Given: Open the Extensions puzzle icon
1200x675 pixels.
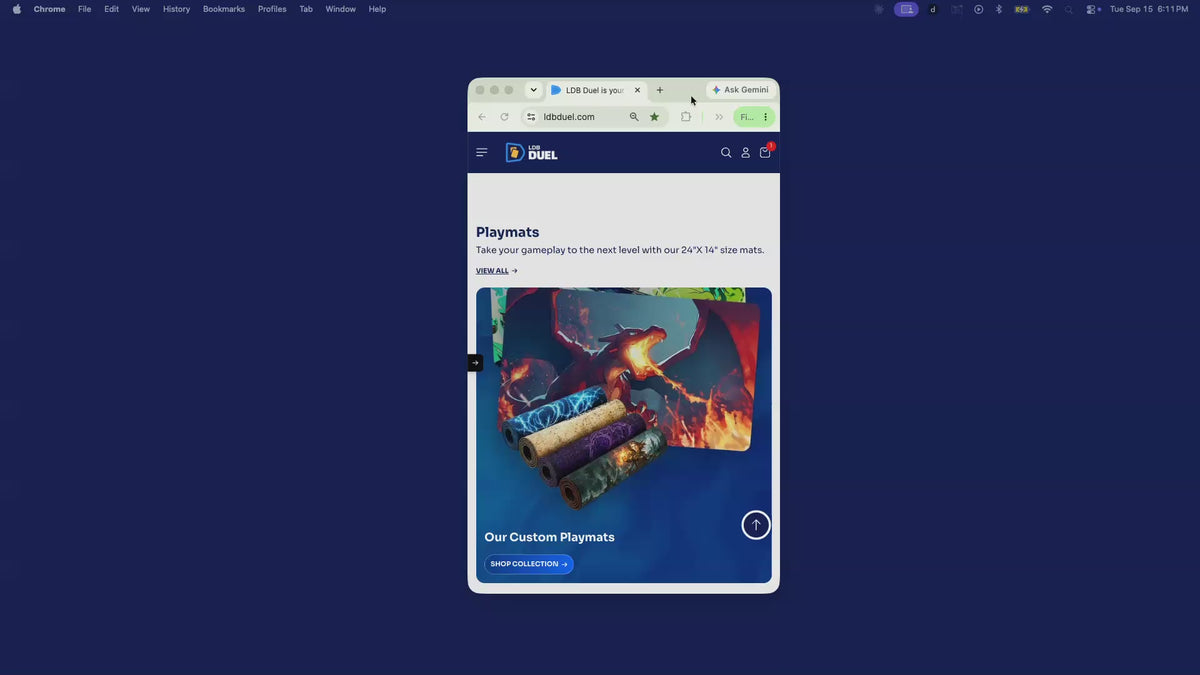Looking at the screenshot, I should click(686, 117).
